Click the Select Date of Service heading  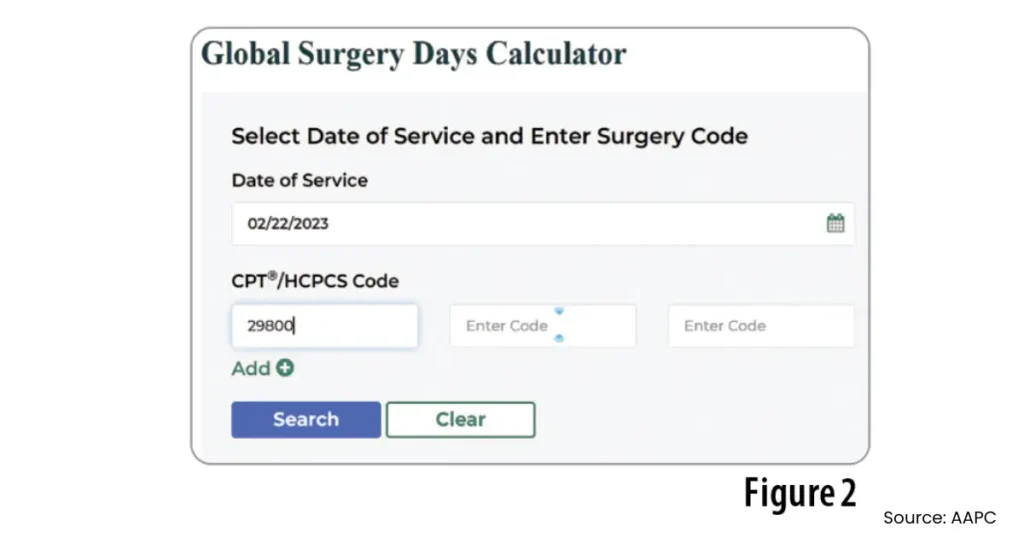[x=489, y=136]
